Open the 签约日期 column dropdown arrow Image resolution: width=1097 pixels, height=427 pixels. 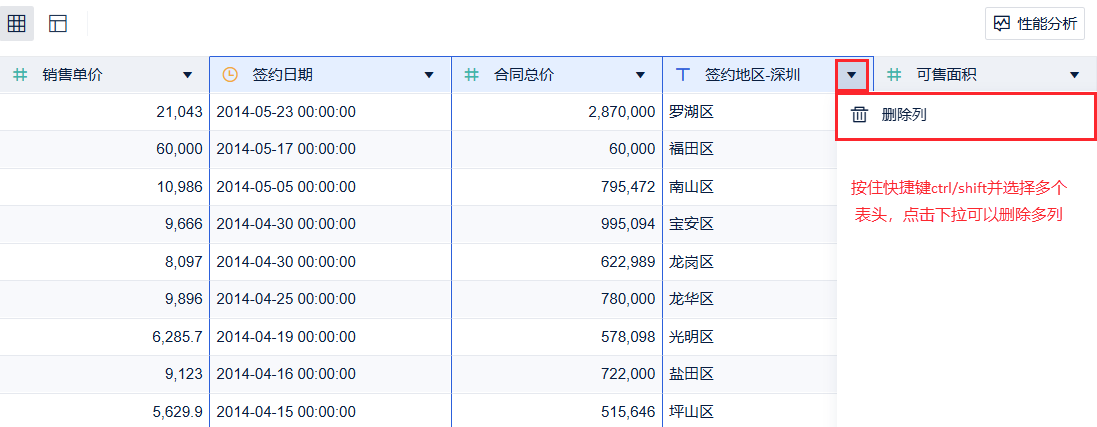click(x=429, y=75)
